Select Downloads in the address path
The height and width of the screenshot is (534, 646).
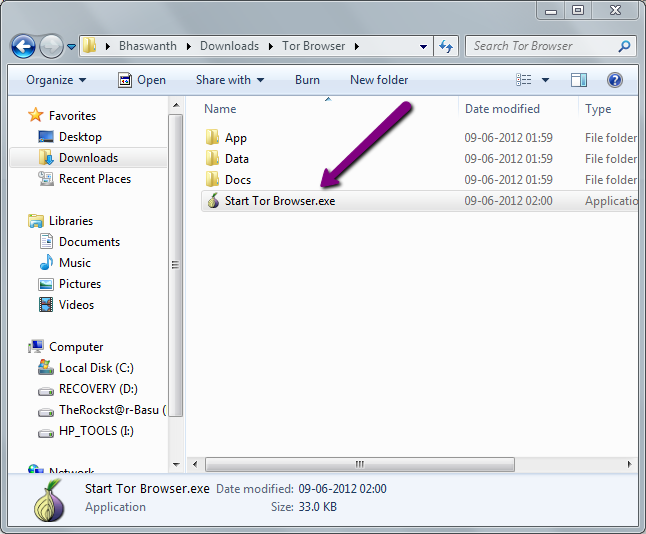[x=229, y=46]
